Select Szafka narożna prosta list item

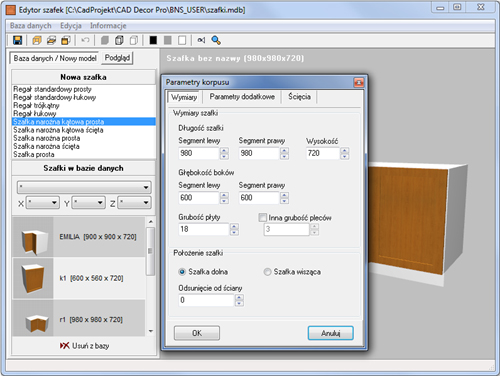click(84, 138)
